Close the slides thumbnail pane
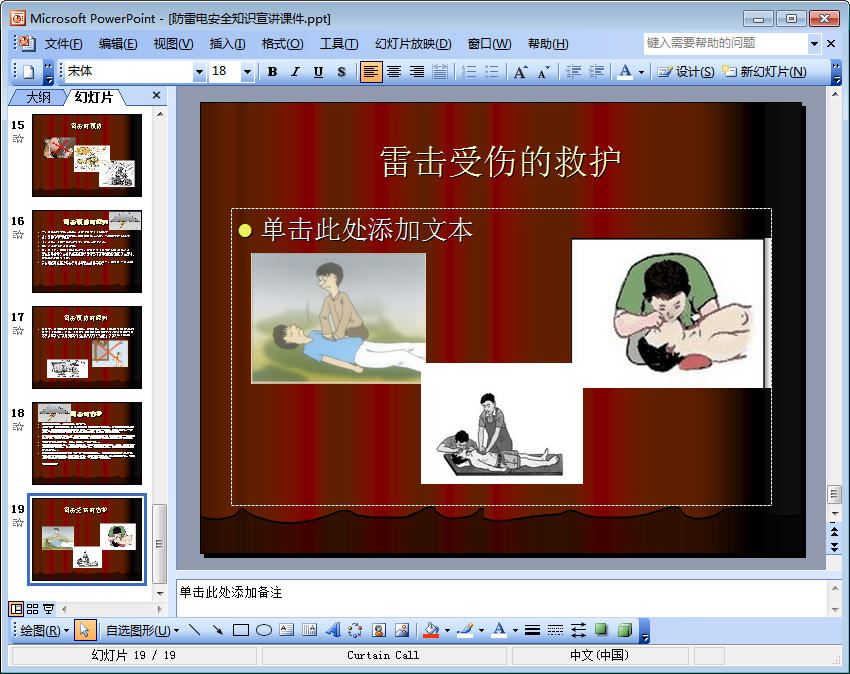 click(156, 95)
